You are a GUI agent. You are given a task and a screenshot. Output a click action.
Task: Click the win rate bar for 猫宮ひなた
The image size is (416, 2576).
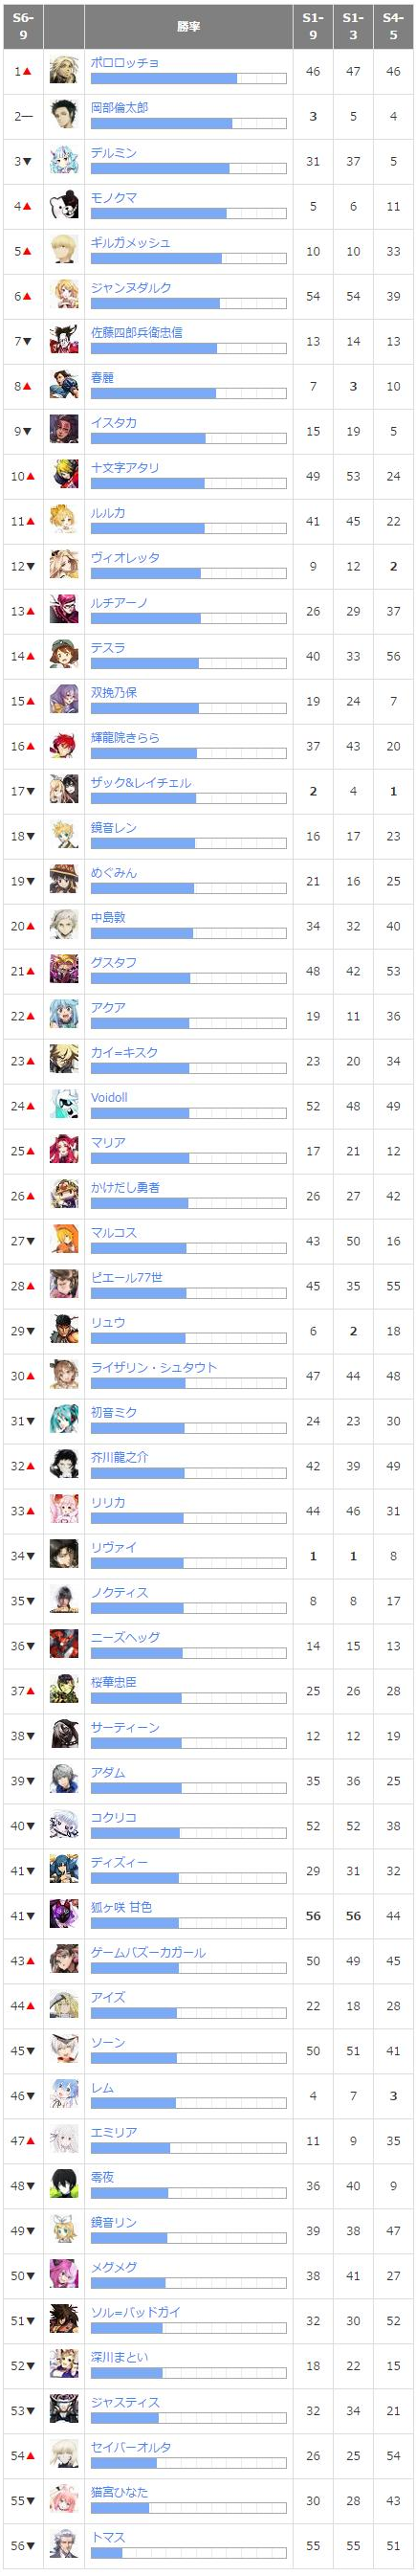click(x=188, y=2509)
